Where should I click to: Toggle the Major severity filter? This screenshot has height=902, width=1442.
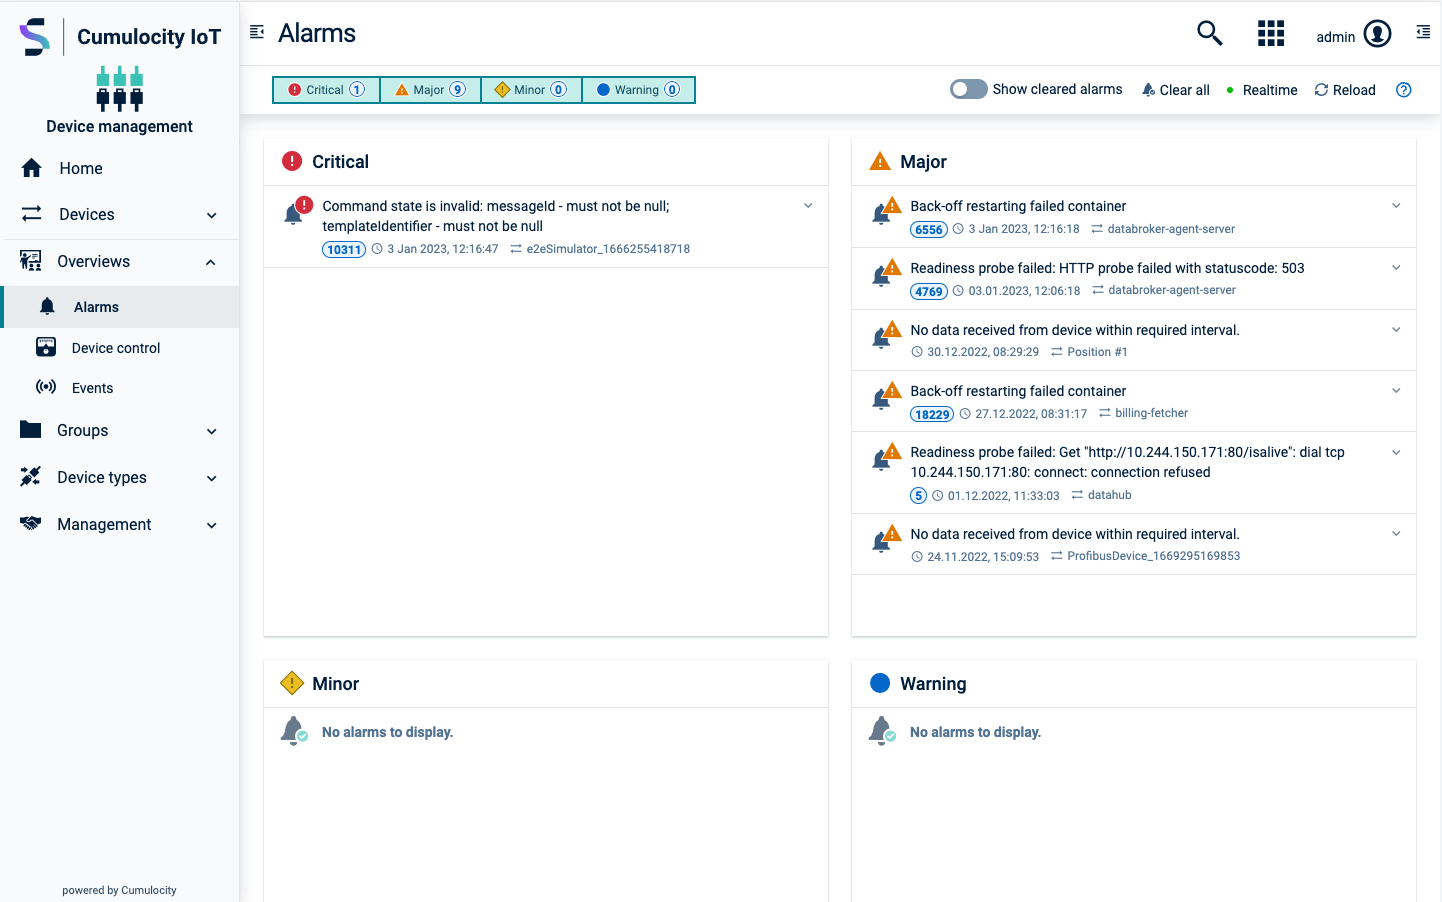(x=431, y=90)
